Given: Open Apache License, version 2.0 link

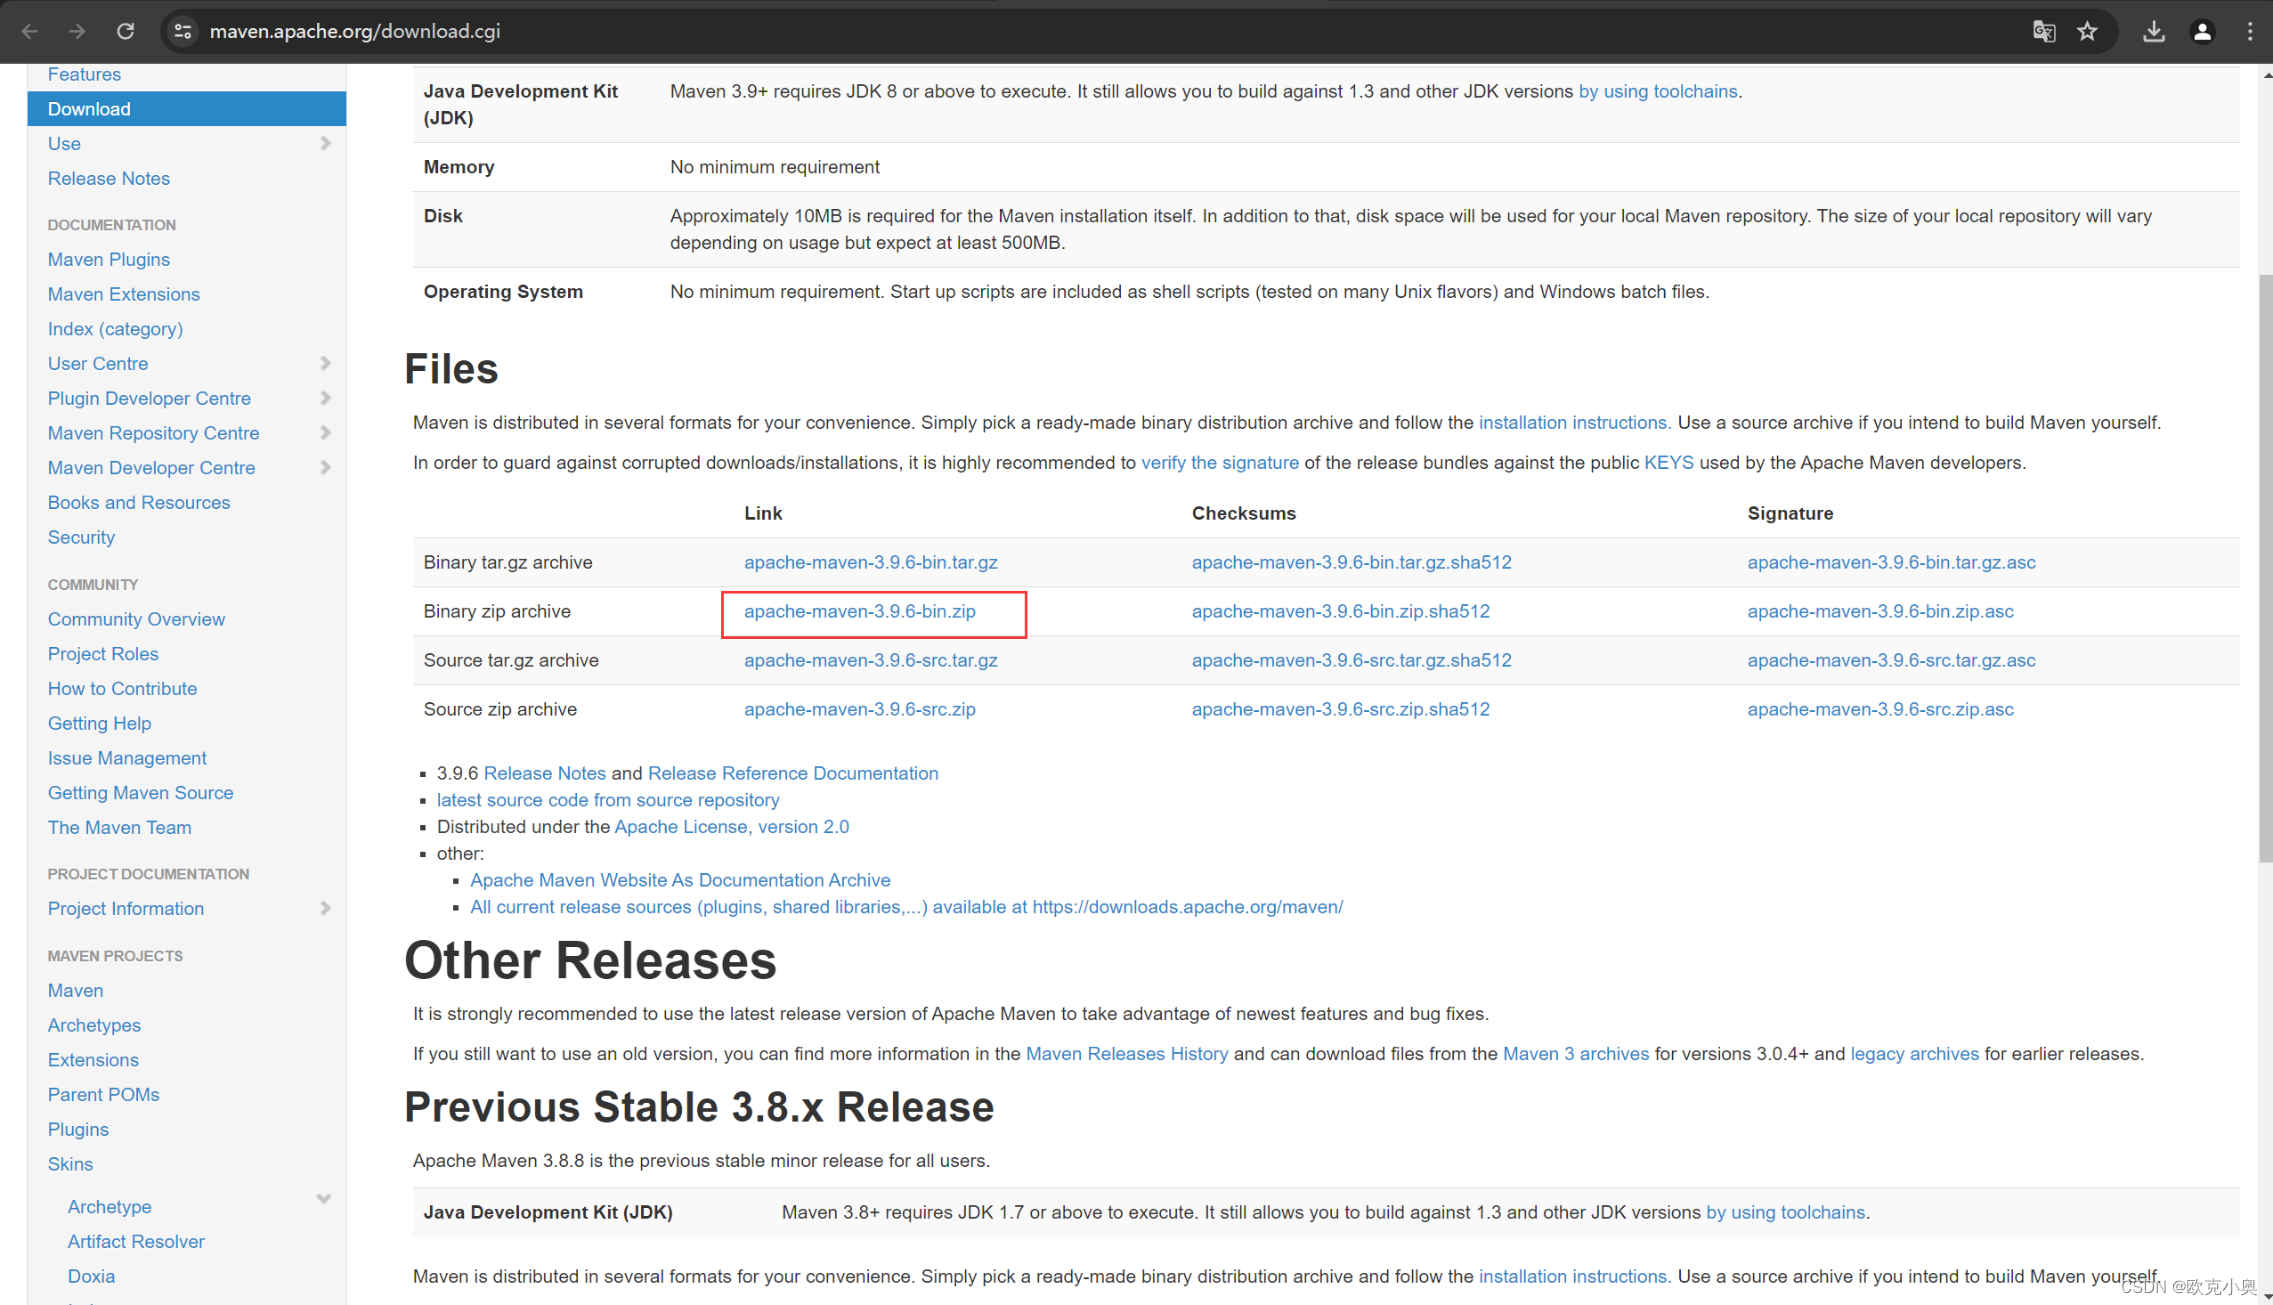Looking at the screenshot, I should click(x=731, y=827).
